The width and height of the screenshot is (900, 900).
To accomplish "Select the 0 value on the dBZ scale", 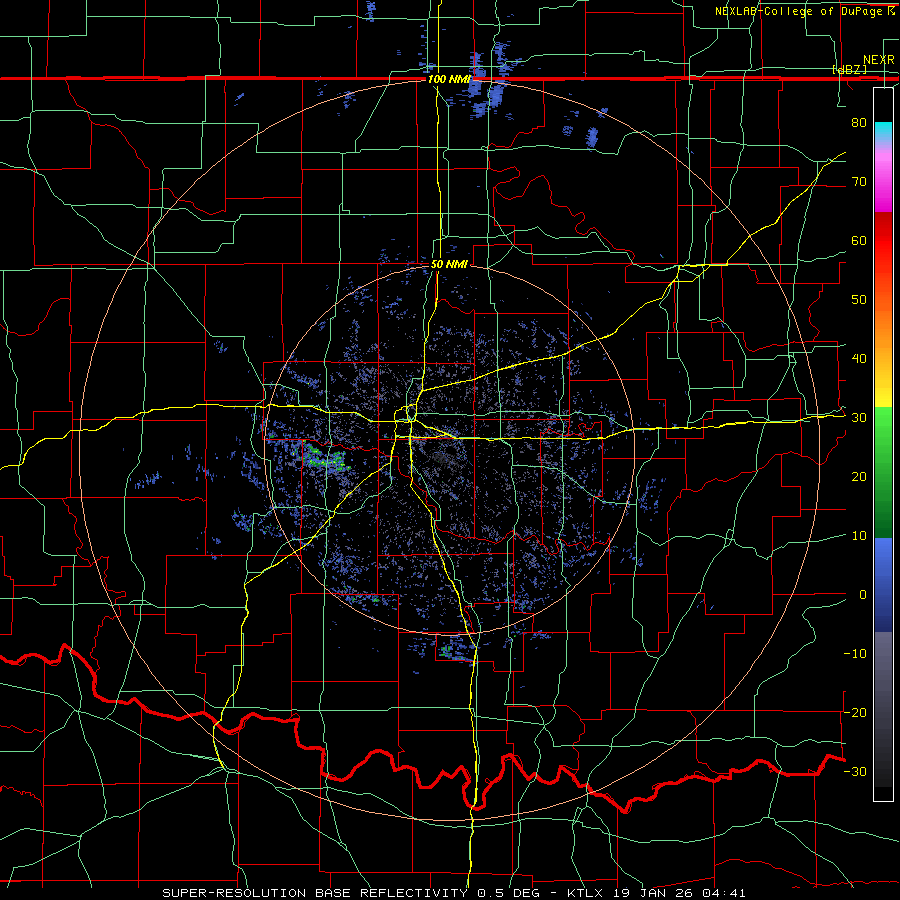I will (863, 595).
